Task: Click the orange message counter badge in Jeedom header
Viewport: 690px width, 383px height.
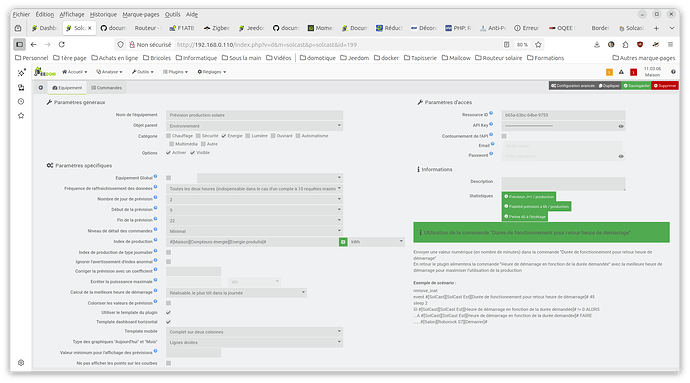Action: (x=609, y=72)
